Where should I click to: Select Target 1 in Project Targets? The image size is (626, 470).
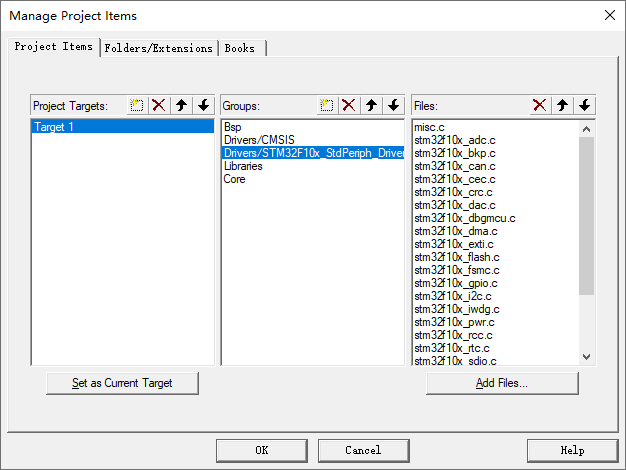(123, 127)
